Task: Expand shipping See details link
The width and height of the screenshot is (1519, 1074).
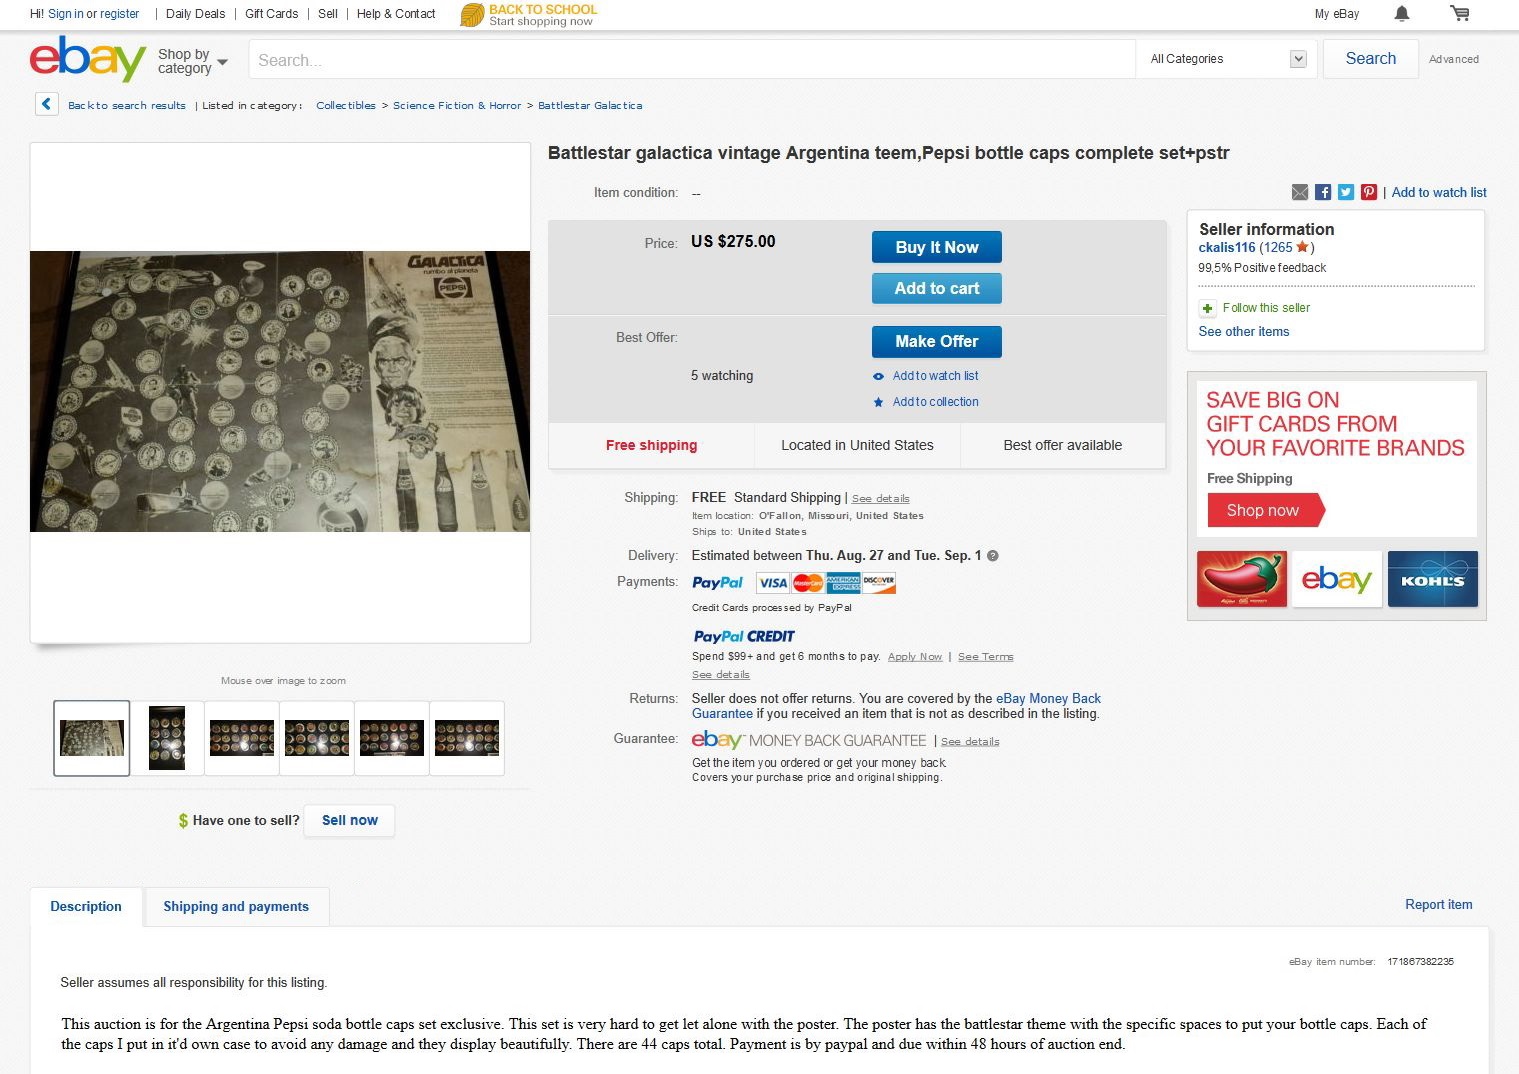Action: 880,498
